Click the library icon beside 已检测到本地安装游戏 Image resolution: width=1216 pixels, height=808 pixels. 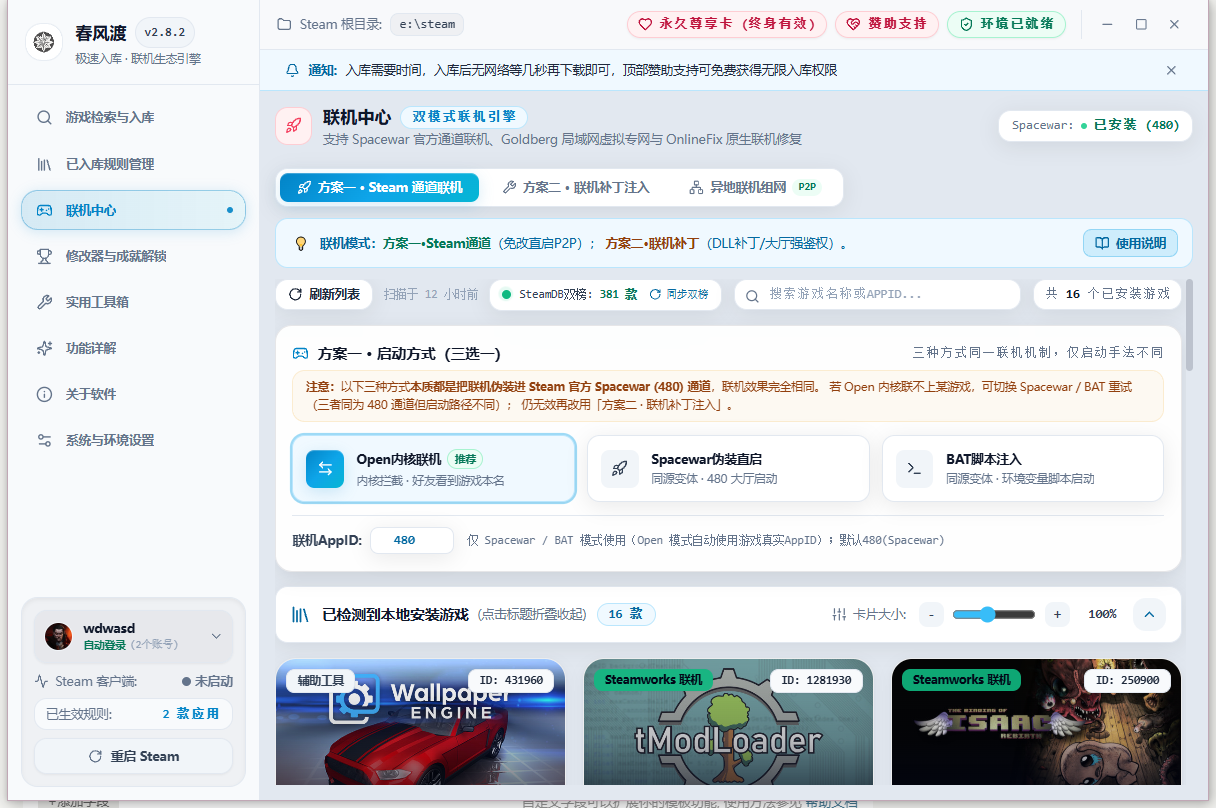300,614
